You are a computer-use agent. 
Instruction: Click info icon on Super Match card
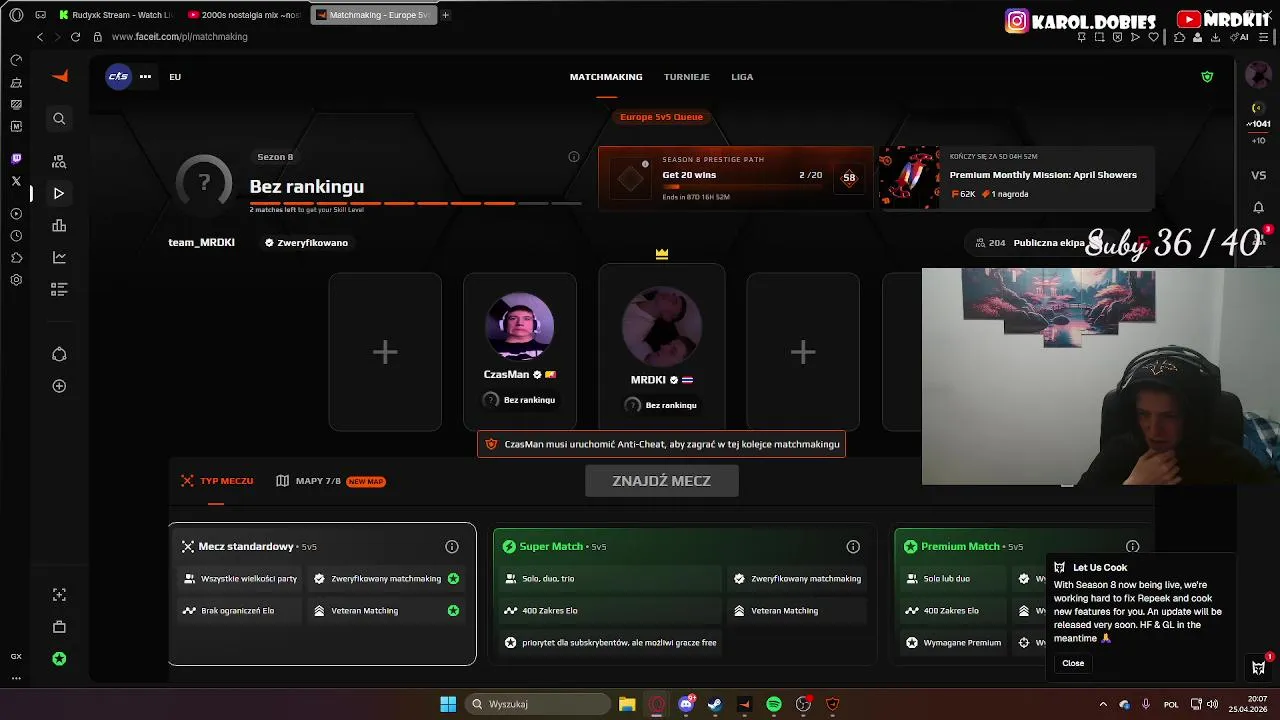point(853,547)
